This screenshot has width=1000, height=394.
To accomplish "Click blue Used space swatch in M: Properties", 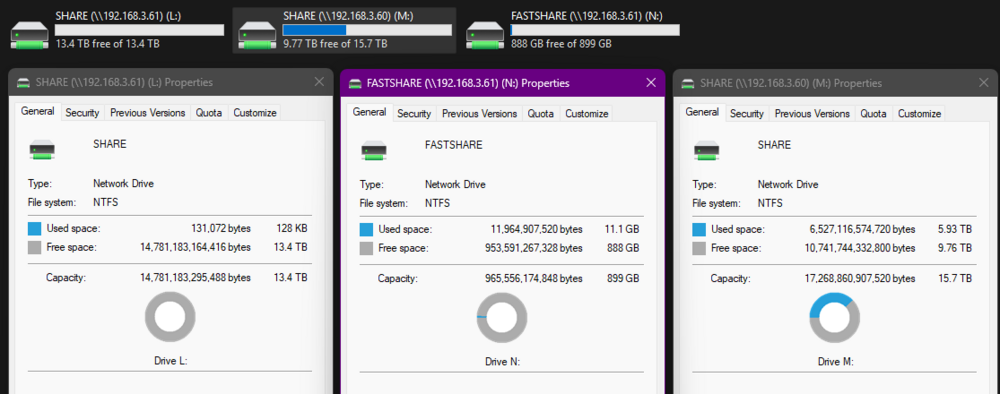I will point(699,230).
